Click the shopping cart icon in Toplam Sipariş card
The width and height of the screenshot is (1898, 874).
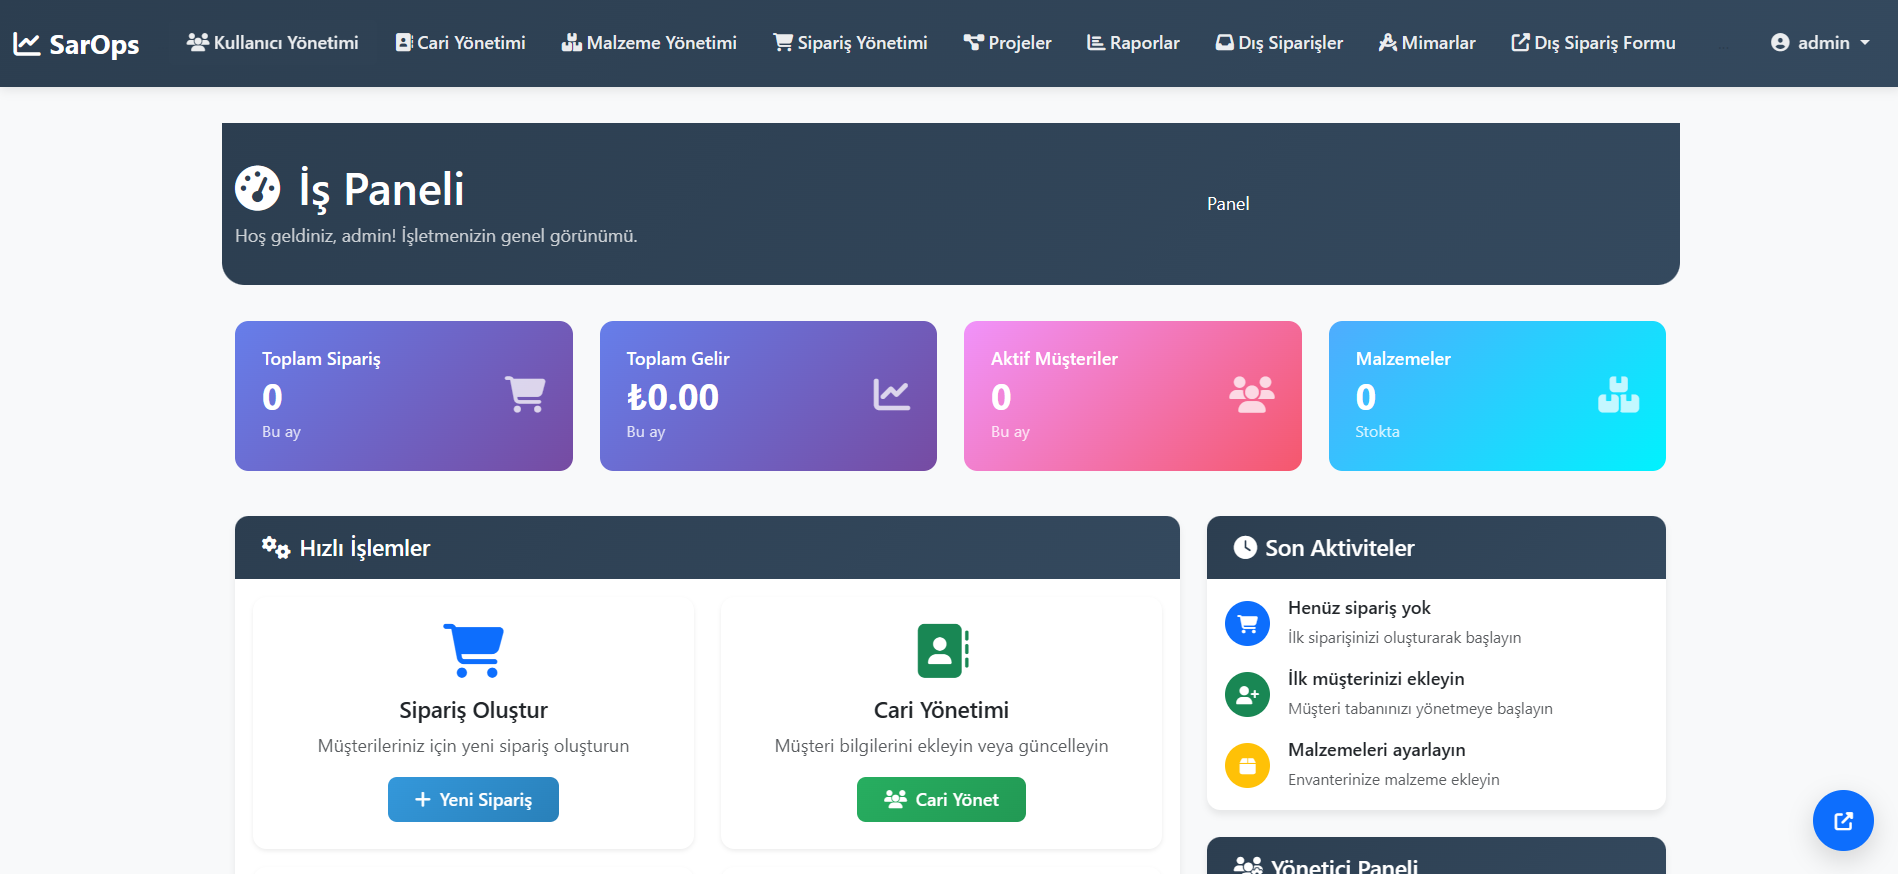pos(525,395)
